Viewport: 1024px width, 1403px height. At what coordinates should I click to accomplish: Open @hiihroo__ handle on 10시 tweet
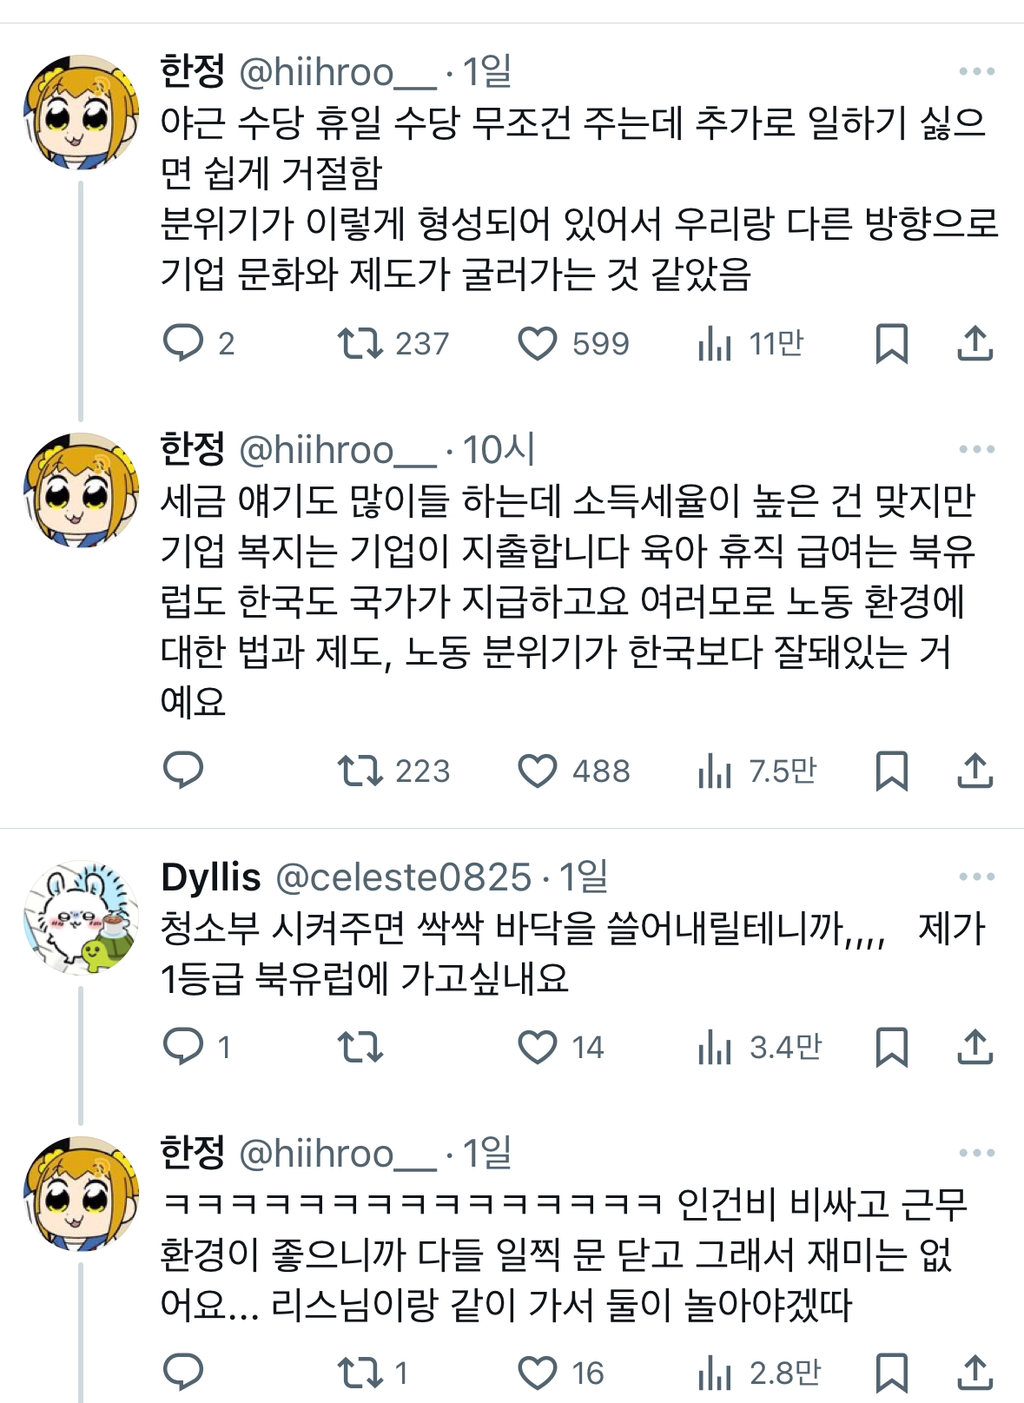337,451
